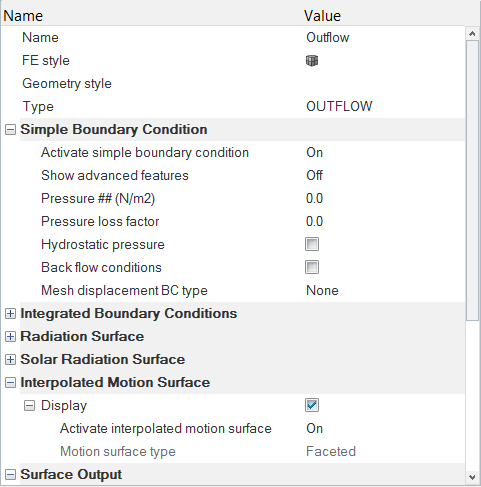Expand the Radiation Surface section
The width and height of the screenshot is (481, 487).
pyautogui.click(x=10, y=337)
